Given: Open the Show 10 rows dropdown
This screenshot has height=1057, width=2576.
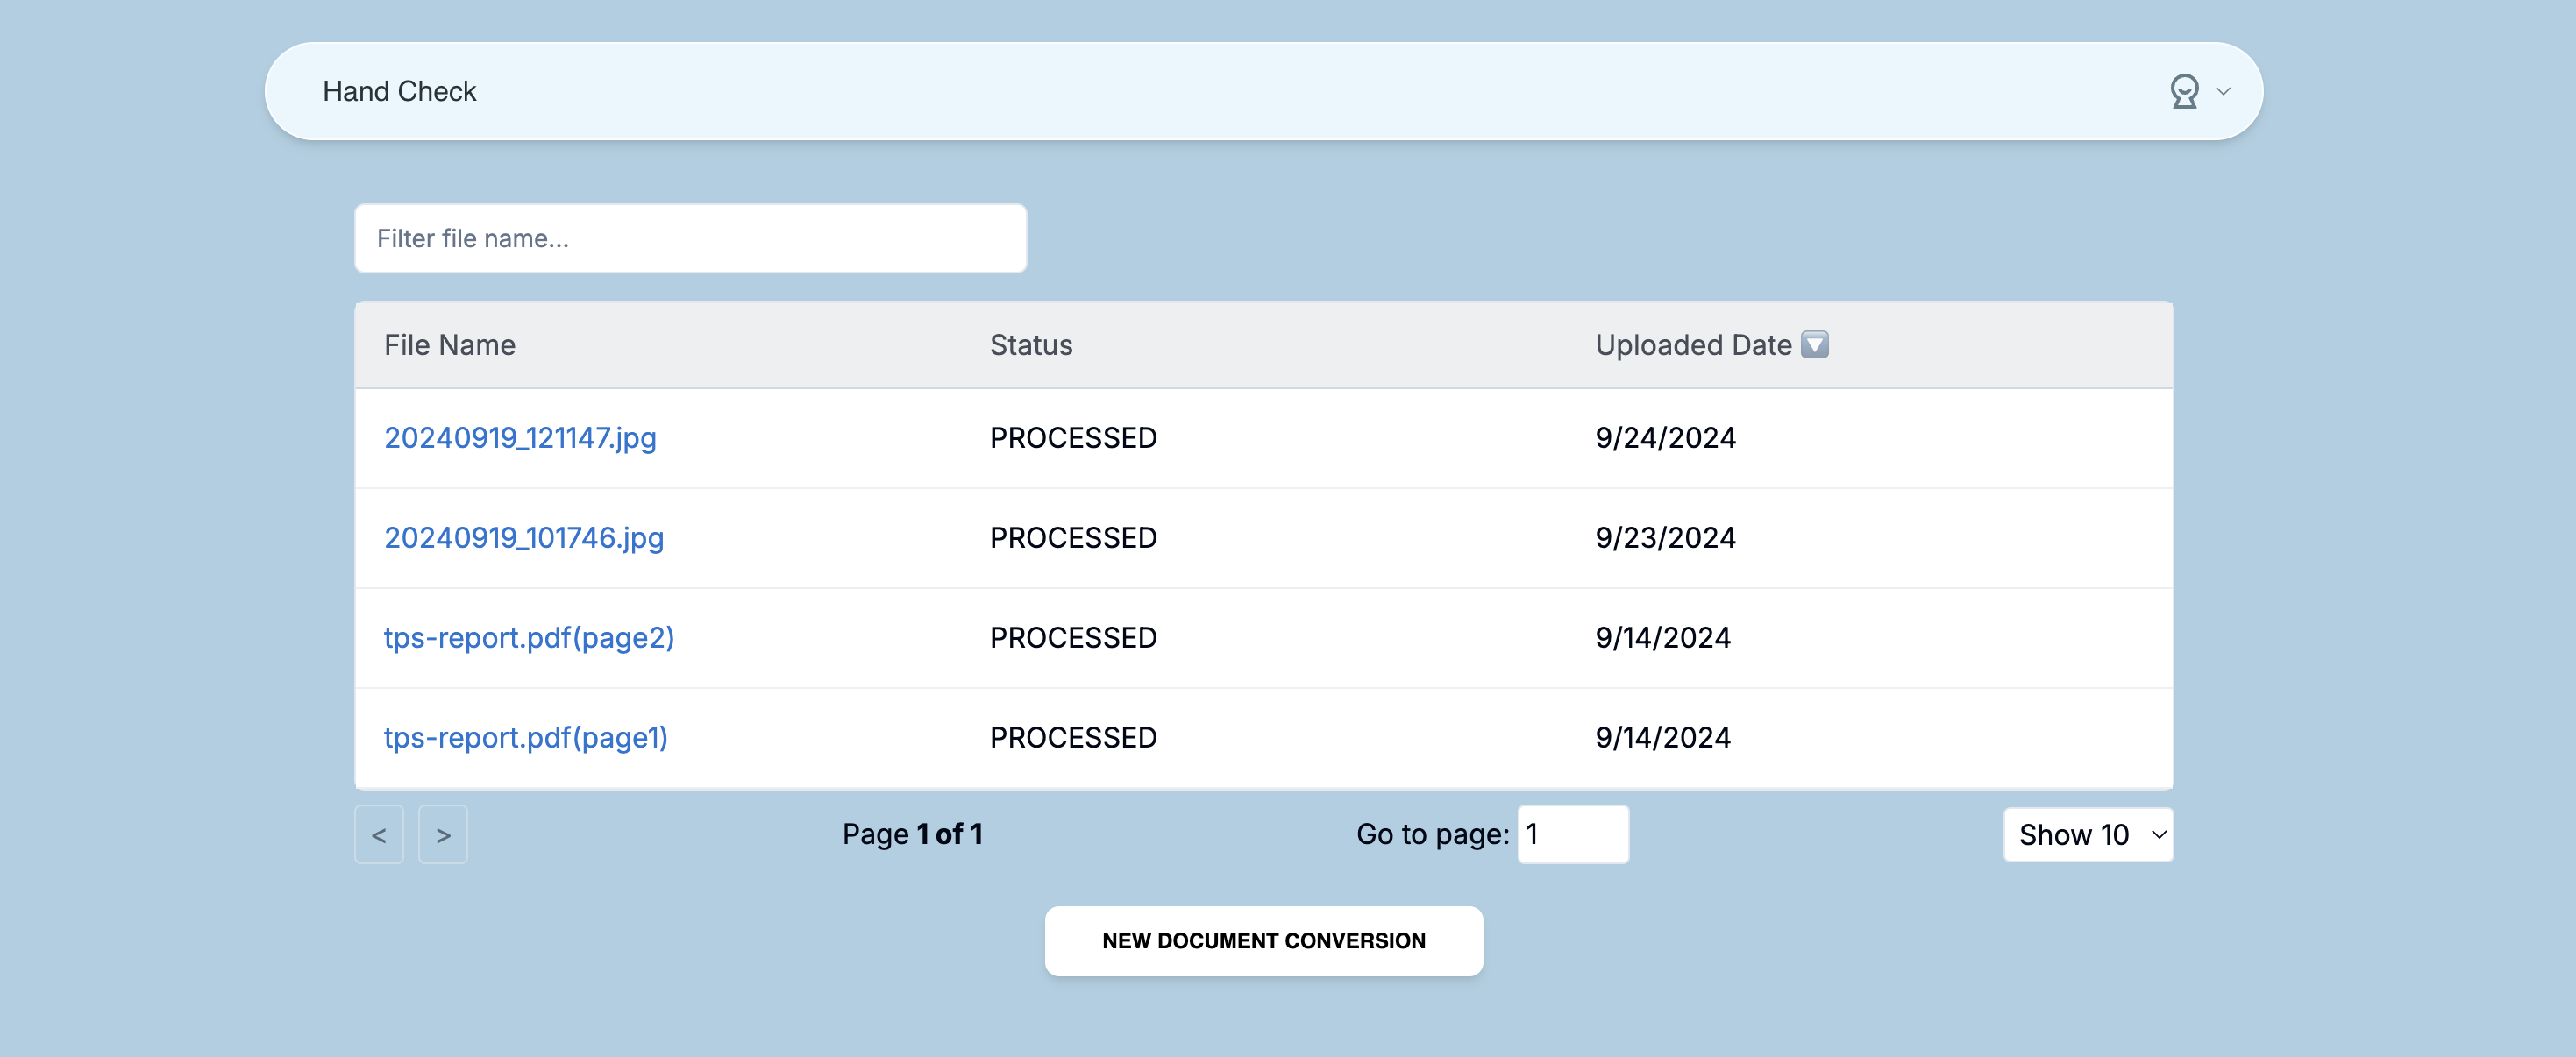Looking at the screenshot, I should (2088, 834).
